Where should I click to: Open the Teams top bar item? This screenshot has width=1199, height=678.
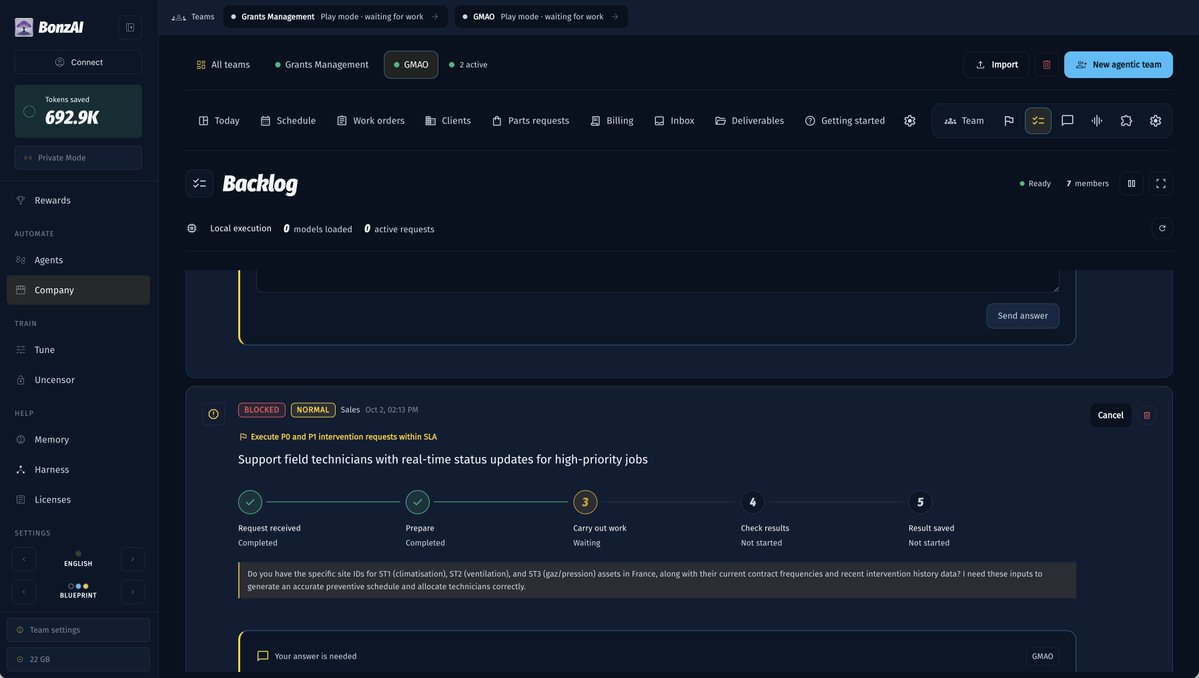click(193, 17)
